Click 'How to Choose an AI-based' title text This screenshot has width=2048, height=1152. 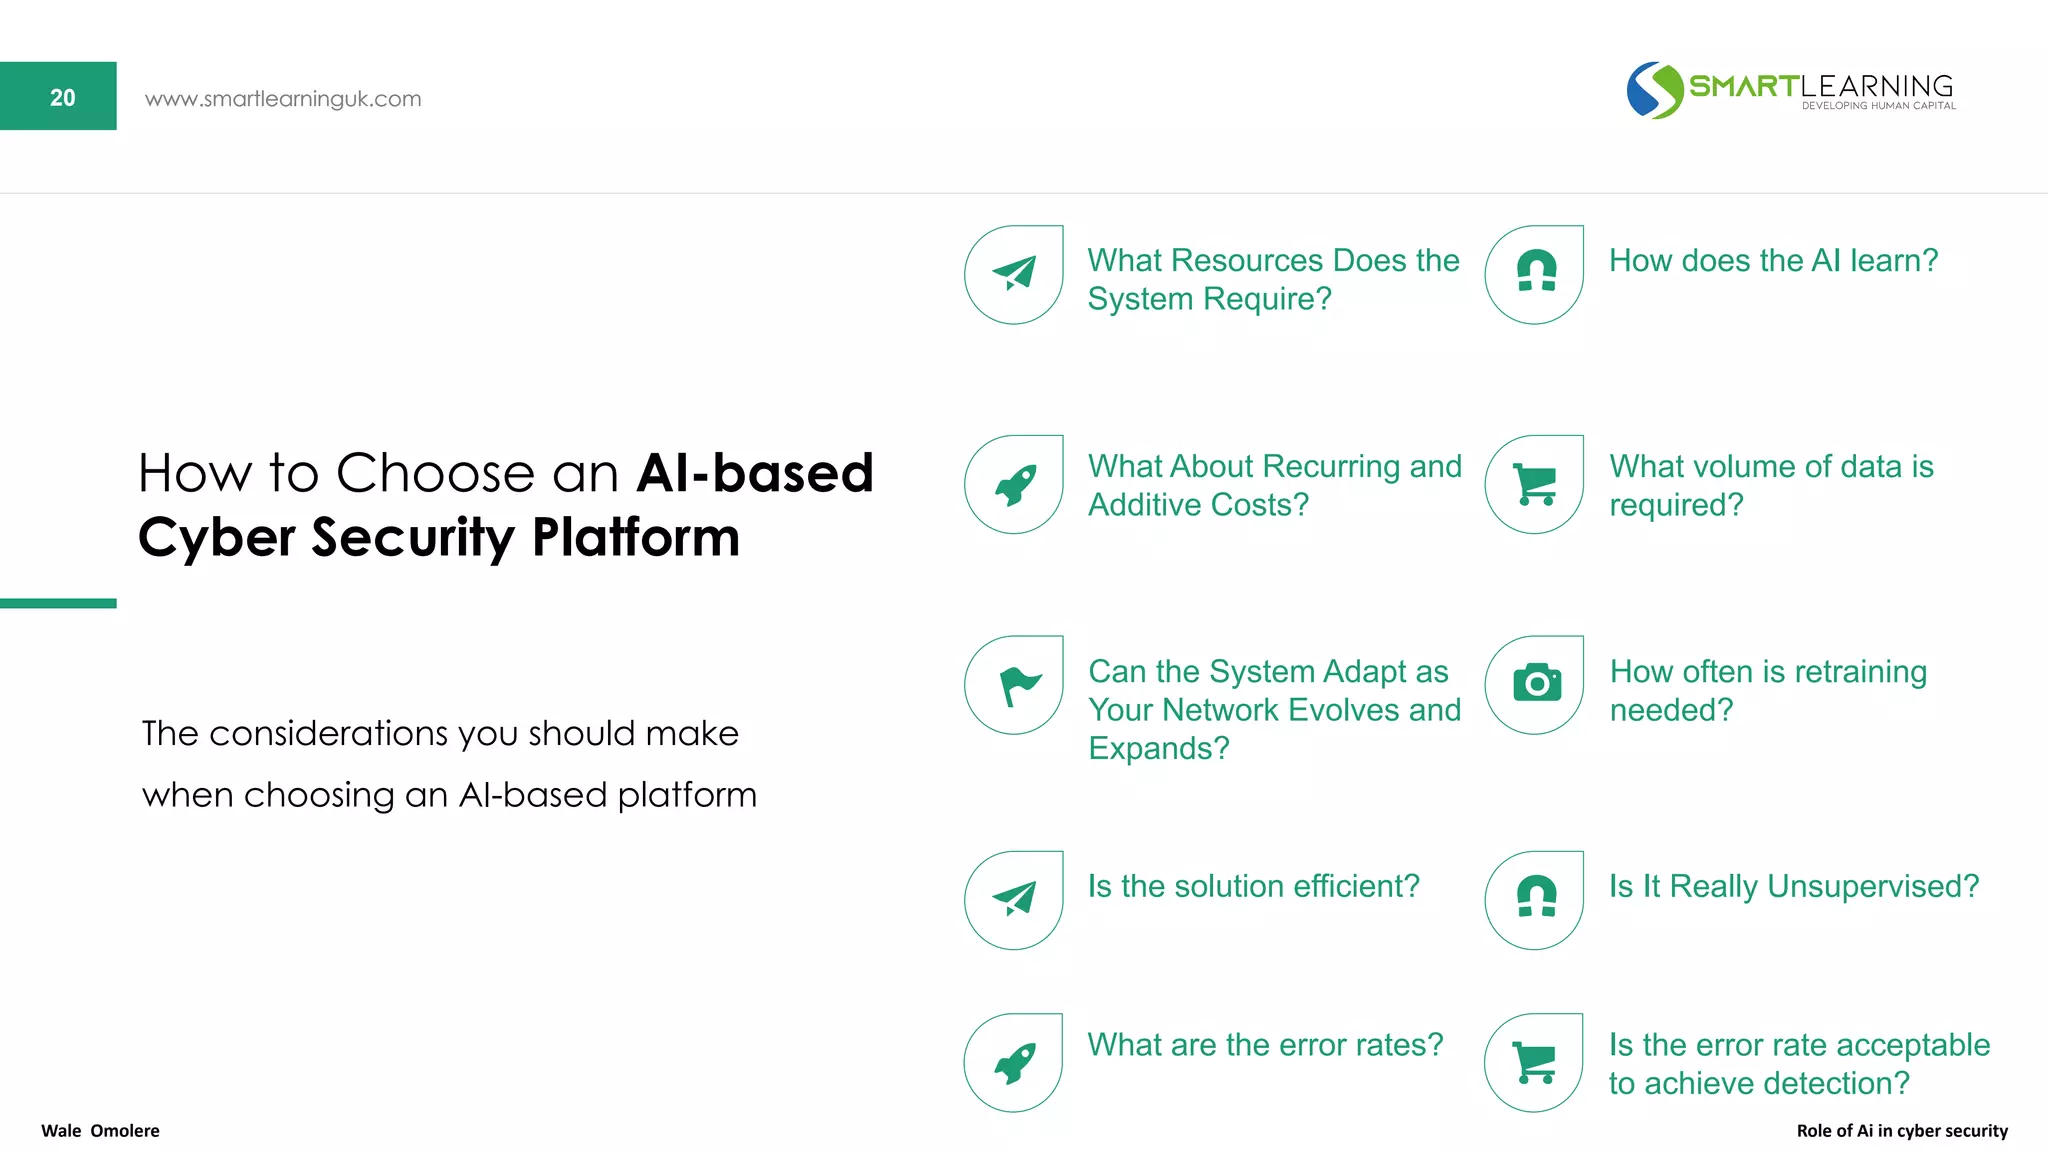click(505, 473)
